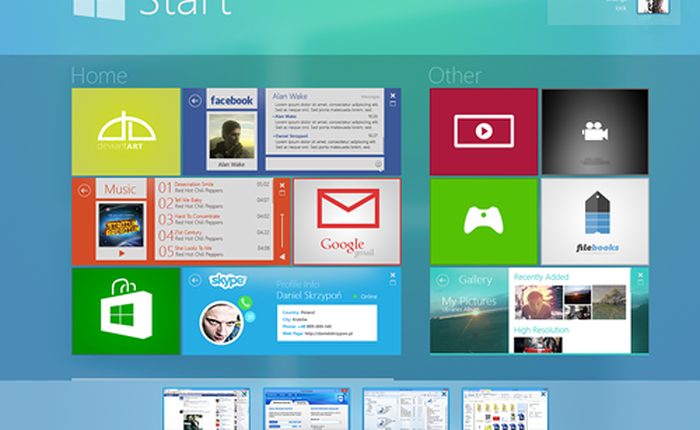Switch to the yellow folder icons window thumbnail

(505, 409)
